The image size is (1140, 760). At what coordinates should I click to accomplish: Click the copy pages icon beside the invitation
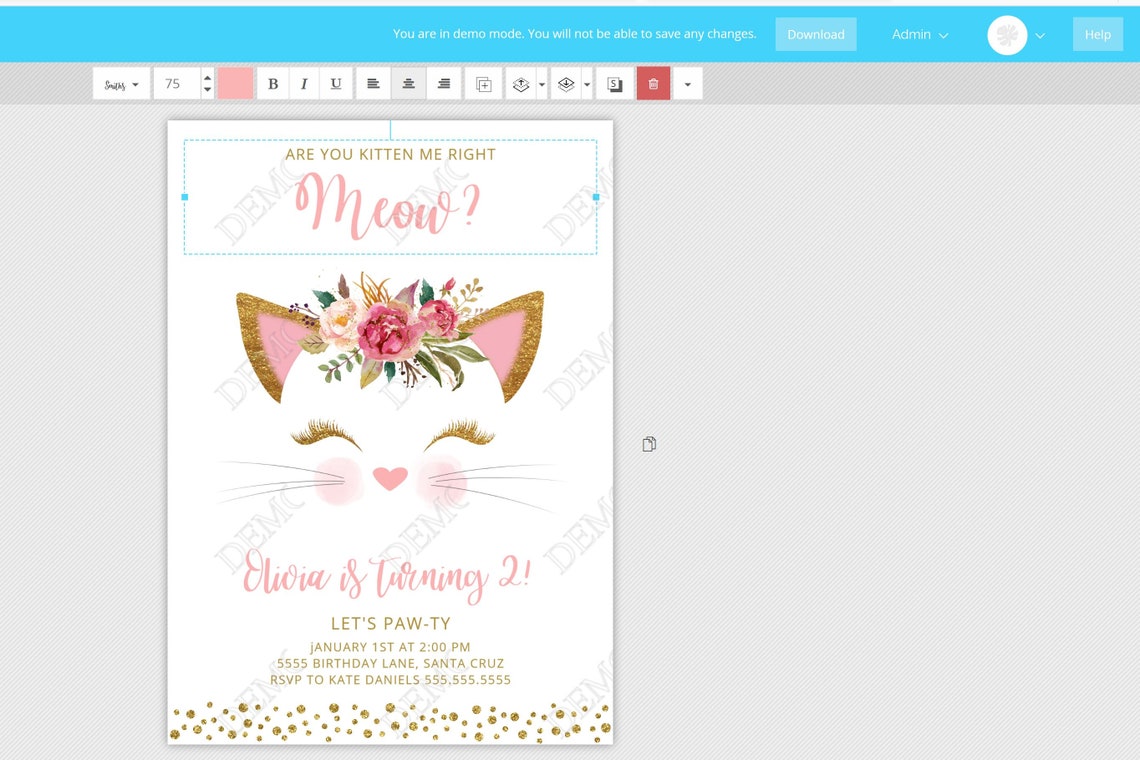[649, 444]
